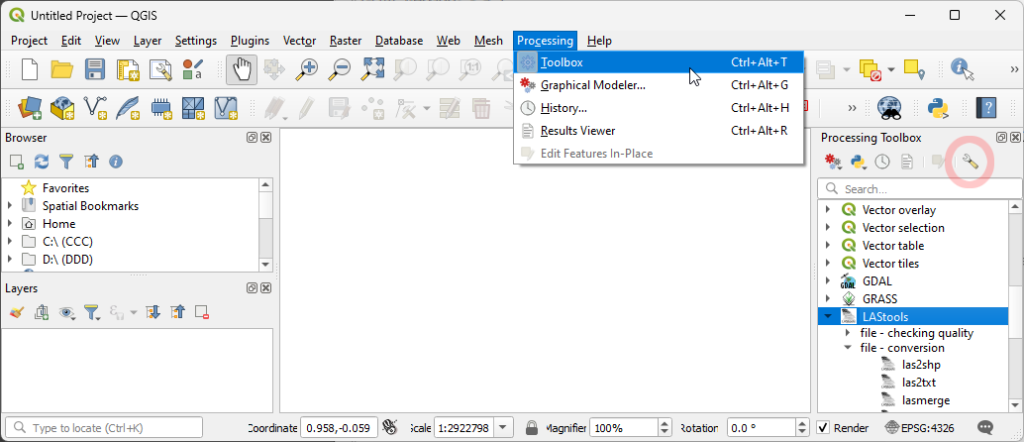Expand the GDAL provider group
This screenshot has width=1024, height=442.
click(828, 281)
